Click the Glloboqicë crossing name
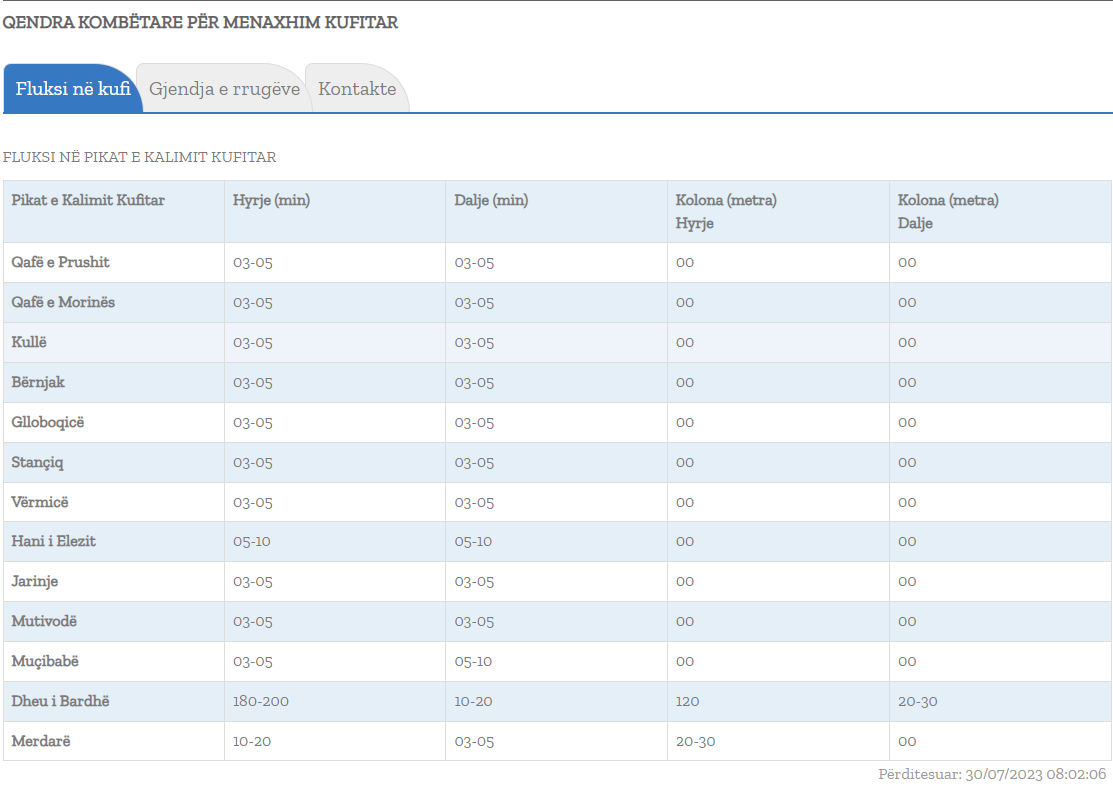The width and height of the screenshot is (1113, 787). click(48, 422)
